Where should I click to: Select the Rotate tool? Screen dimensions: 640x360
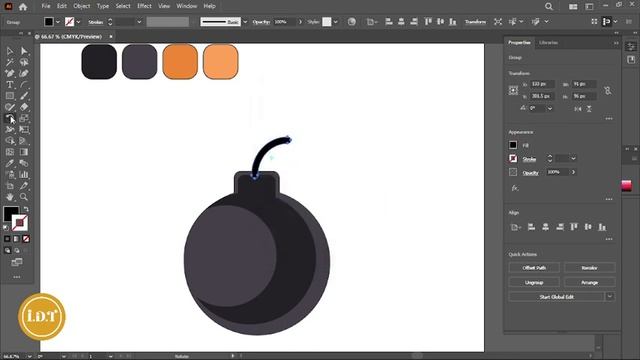[10, 118]
